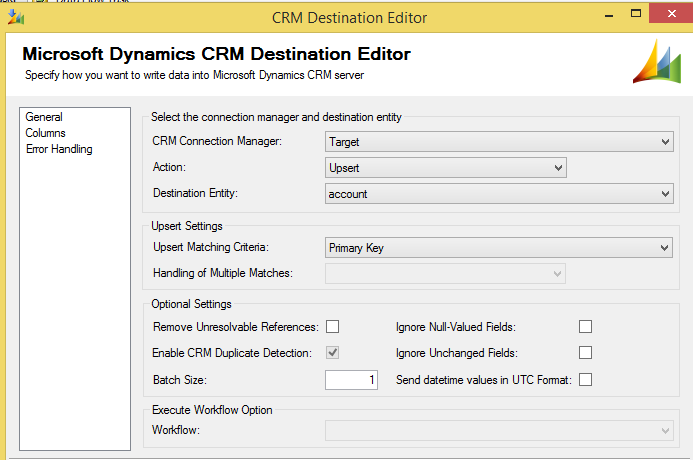This screenshot has height=460, width=693.
Task: Tick the Ignore Unchanged Fields checkbox
Action: point(586,353)
